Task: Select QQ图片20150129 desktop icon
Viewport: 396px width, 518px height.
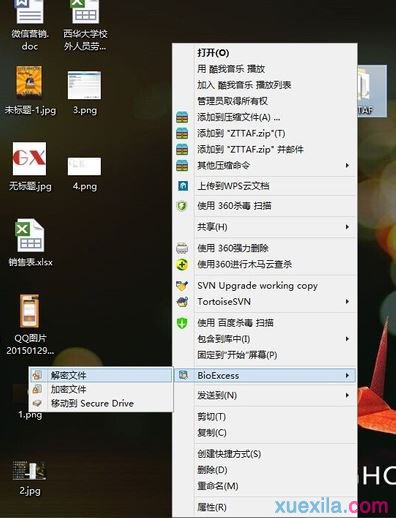Action: [29, 311]
